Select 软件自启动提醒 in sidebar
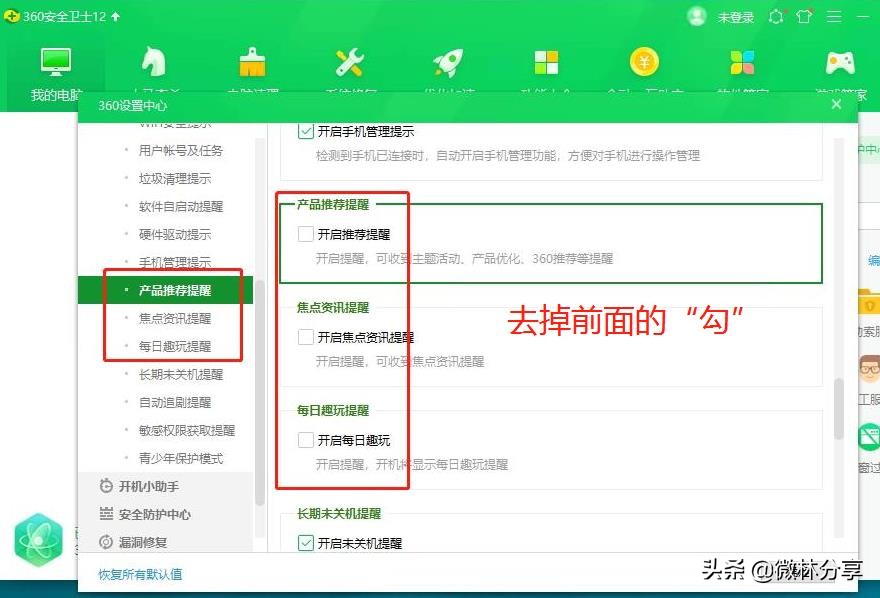 tap(180, 206)
